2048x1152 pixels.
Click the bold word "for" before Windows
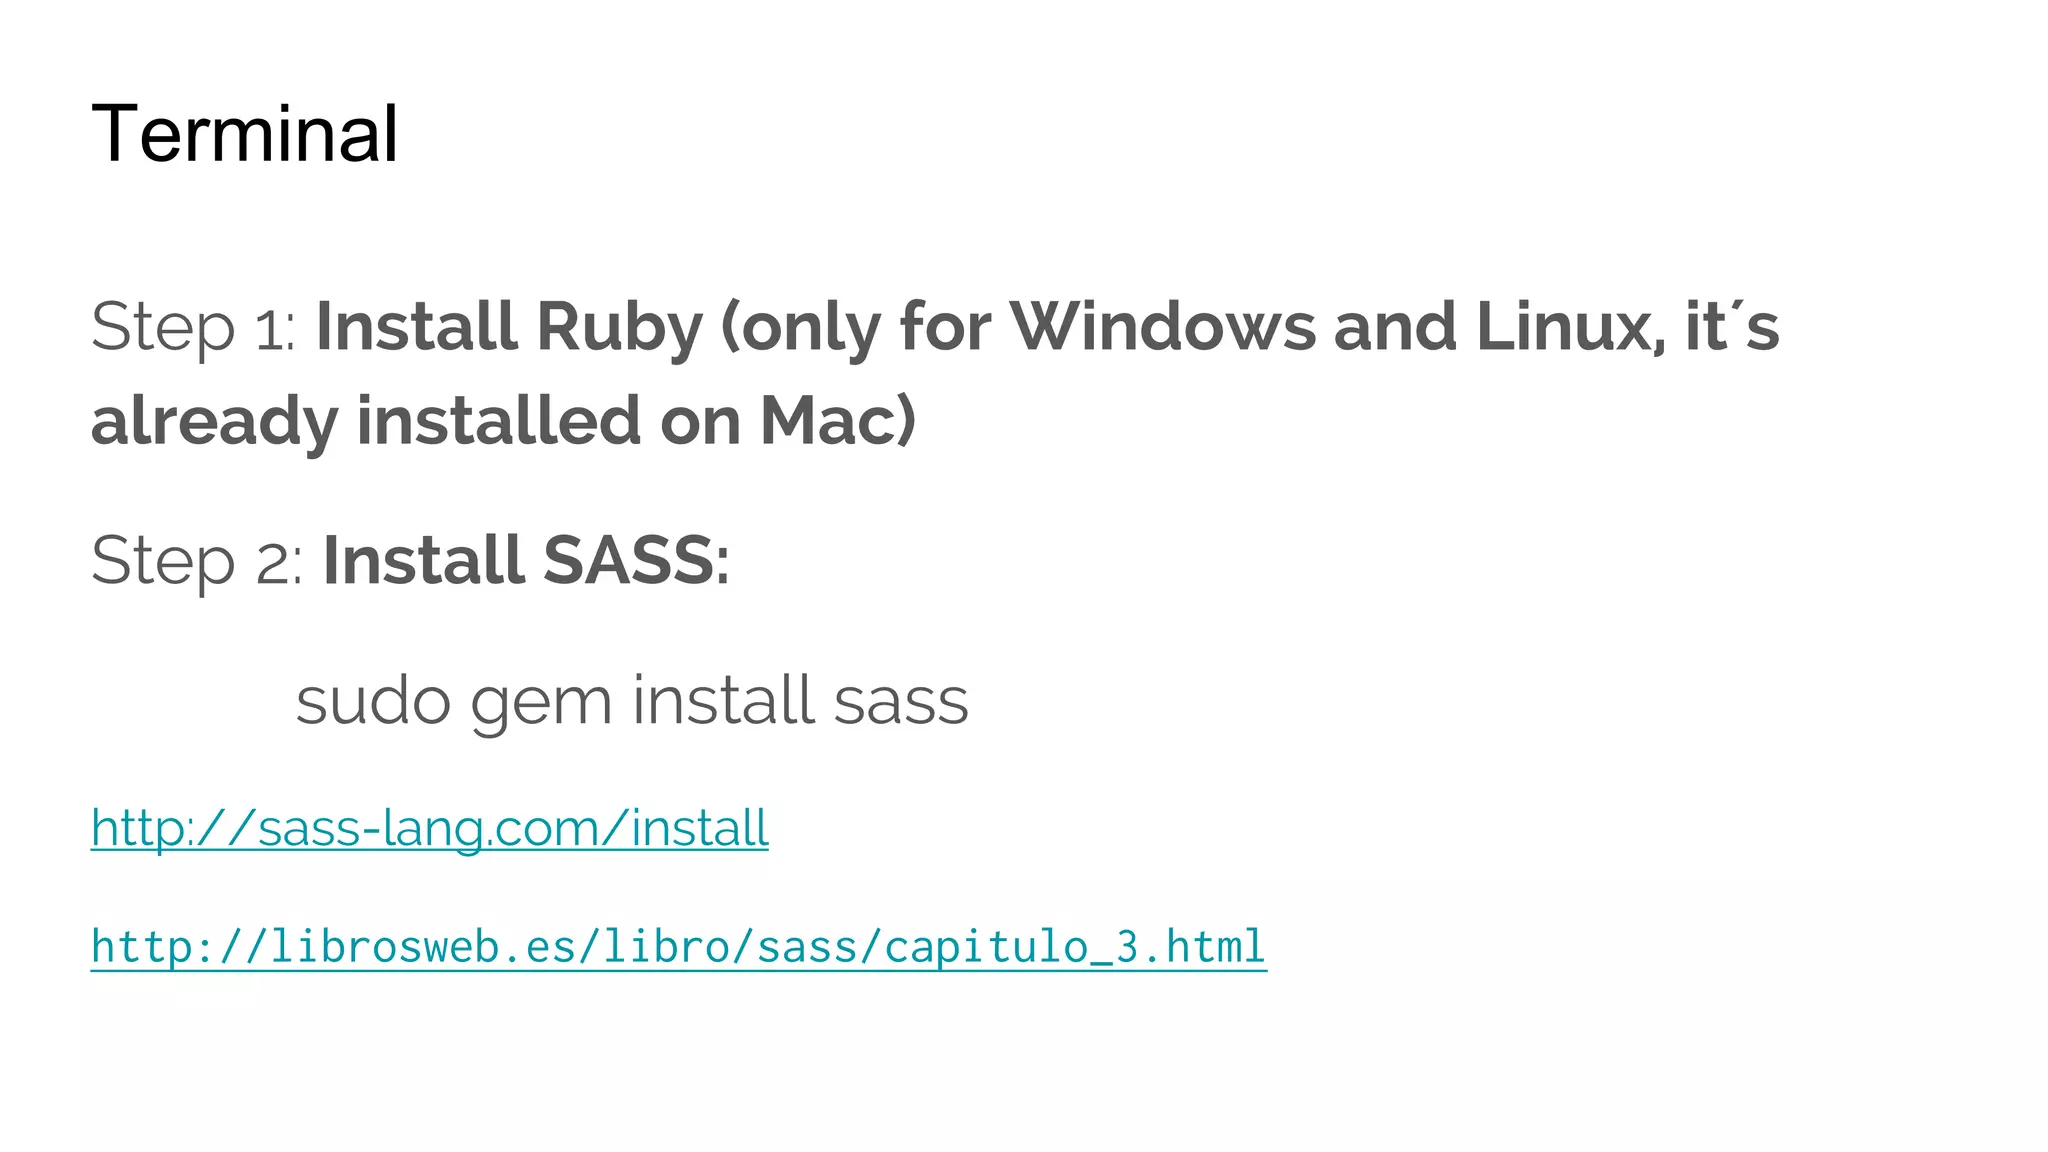[945, 328]
